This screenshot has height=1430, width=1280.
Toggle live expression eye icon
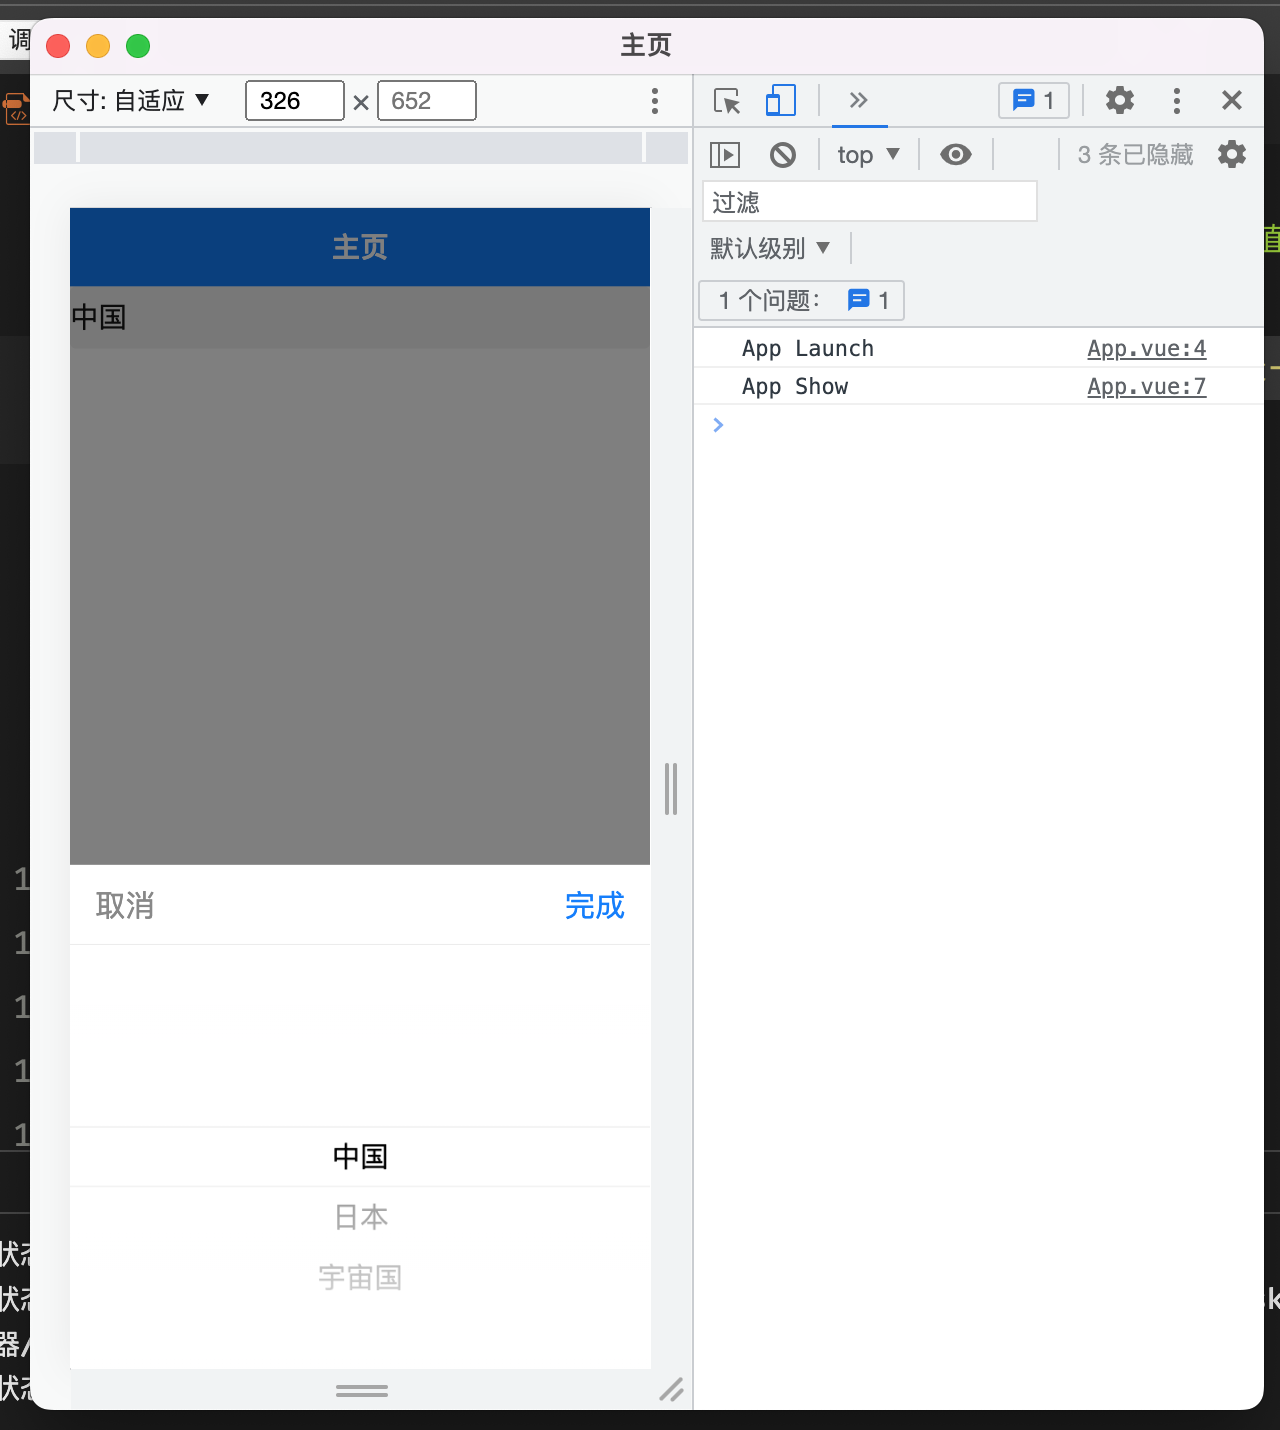click(x=956, y=155)
